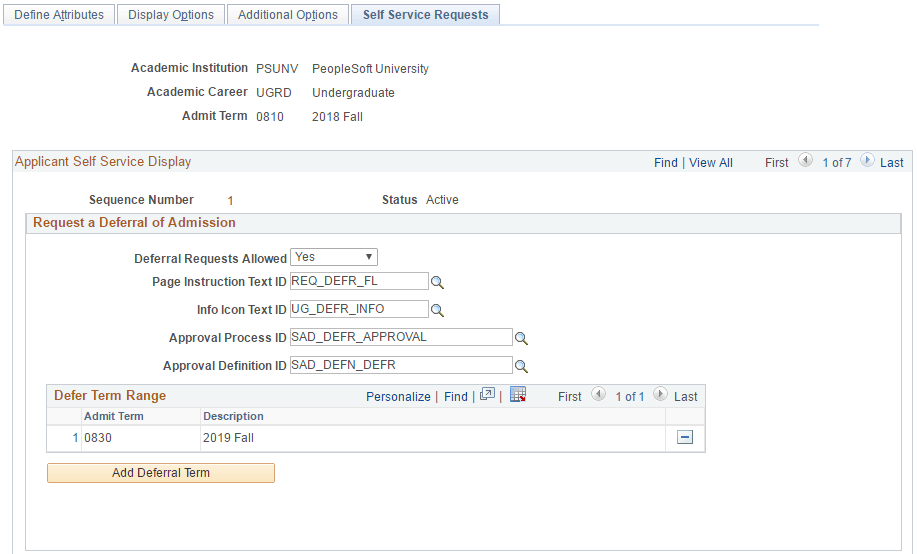917x554 pixels.
Task: Click the 0810 admit term code
Action: (270, 116)
